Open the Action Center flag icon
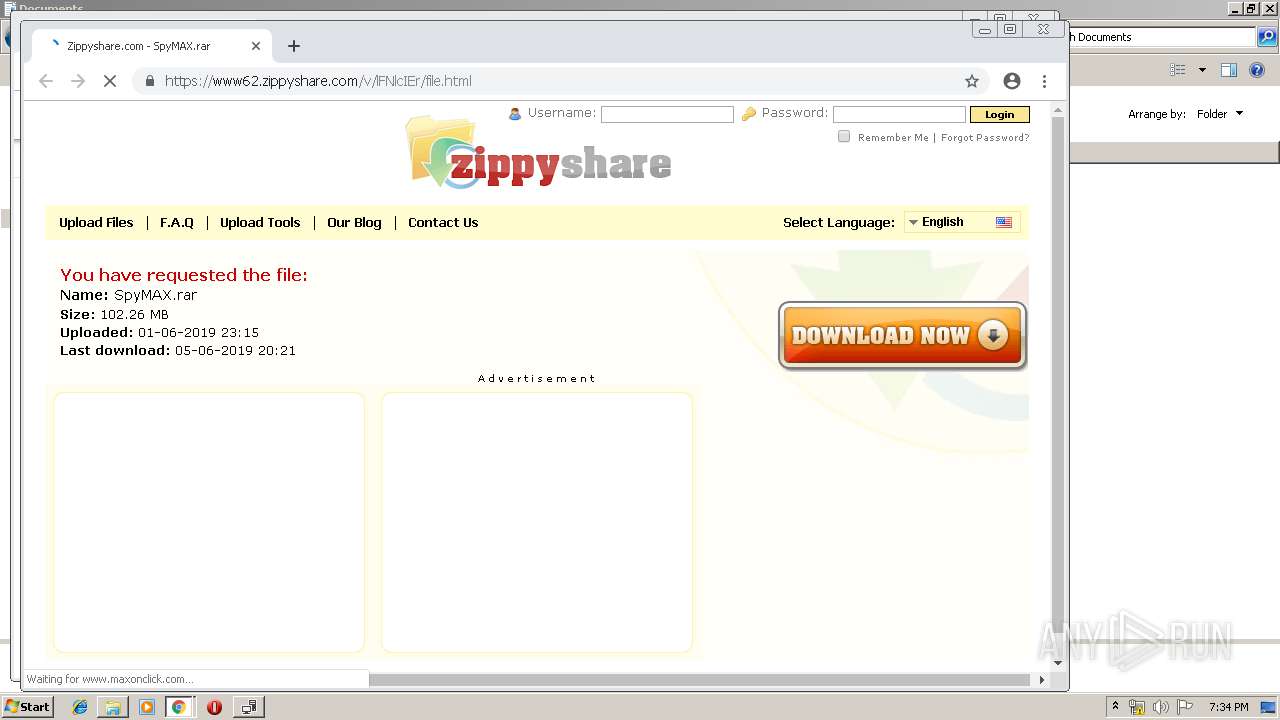 [x=1185, y=707]
